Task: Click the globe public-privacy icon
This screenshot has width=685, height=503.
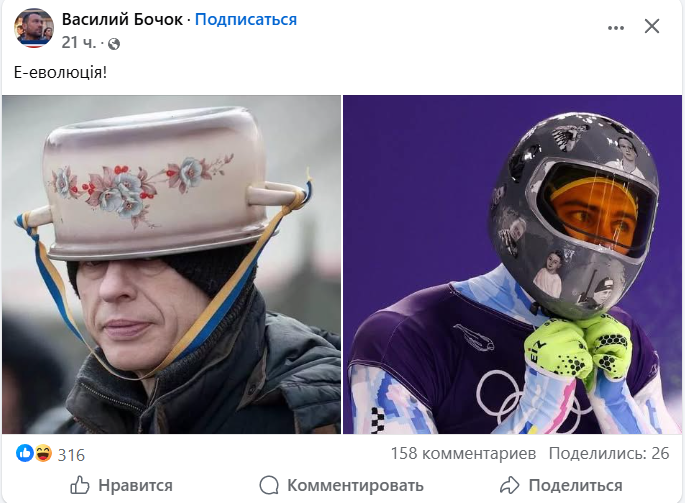Action: click(114, 44)
